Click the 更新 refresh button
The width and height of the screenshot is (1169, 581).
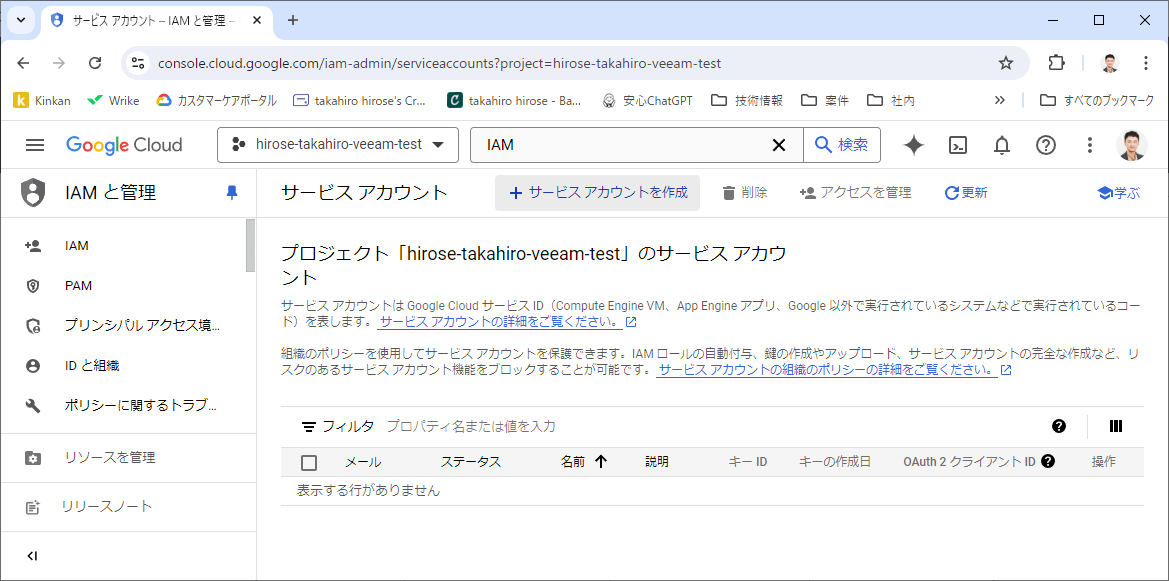[966, 193]
